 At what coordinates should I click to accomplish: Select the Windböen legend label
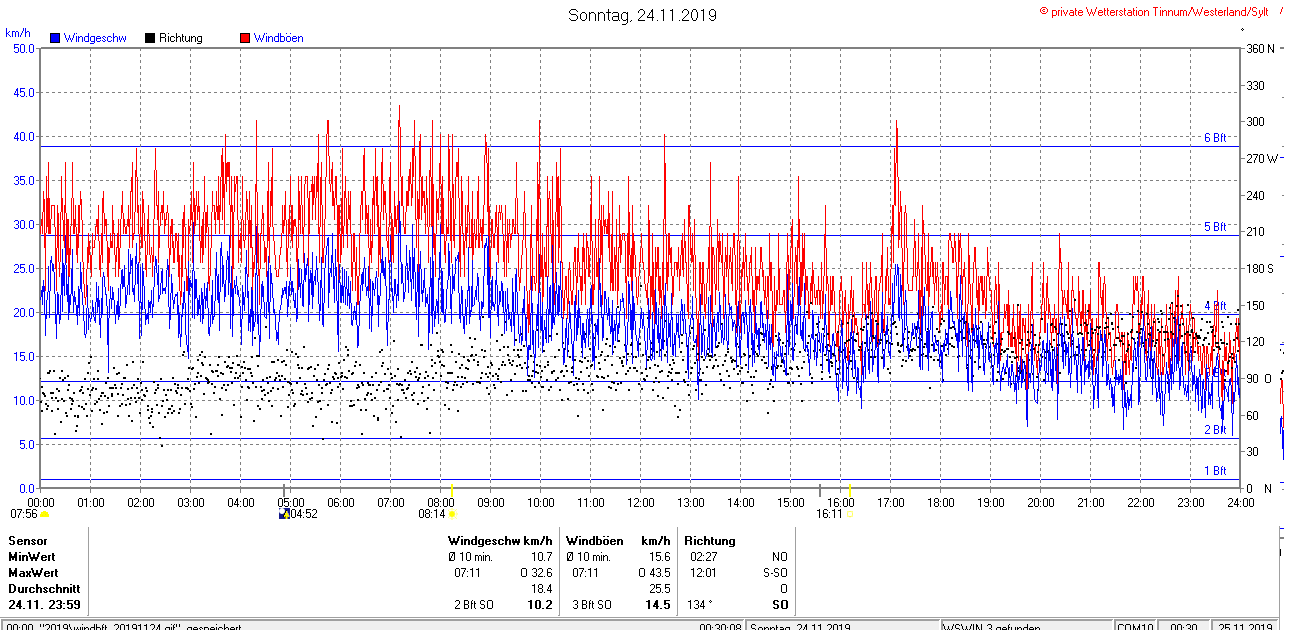coord(279,38)
